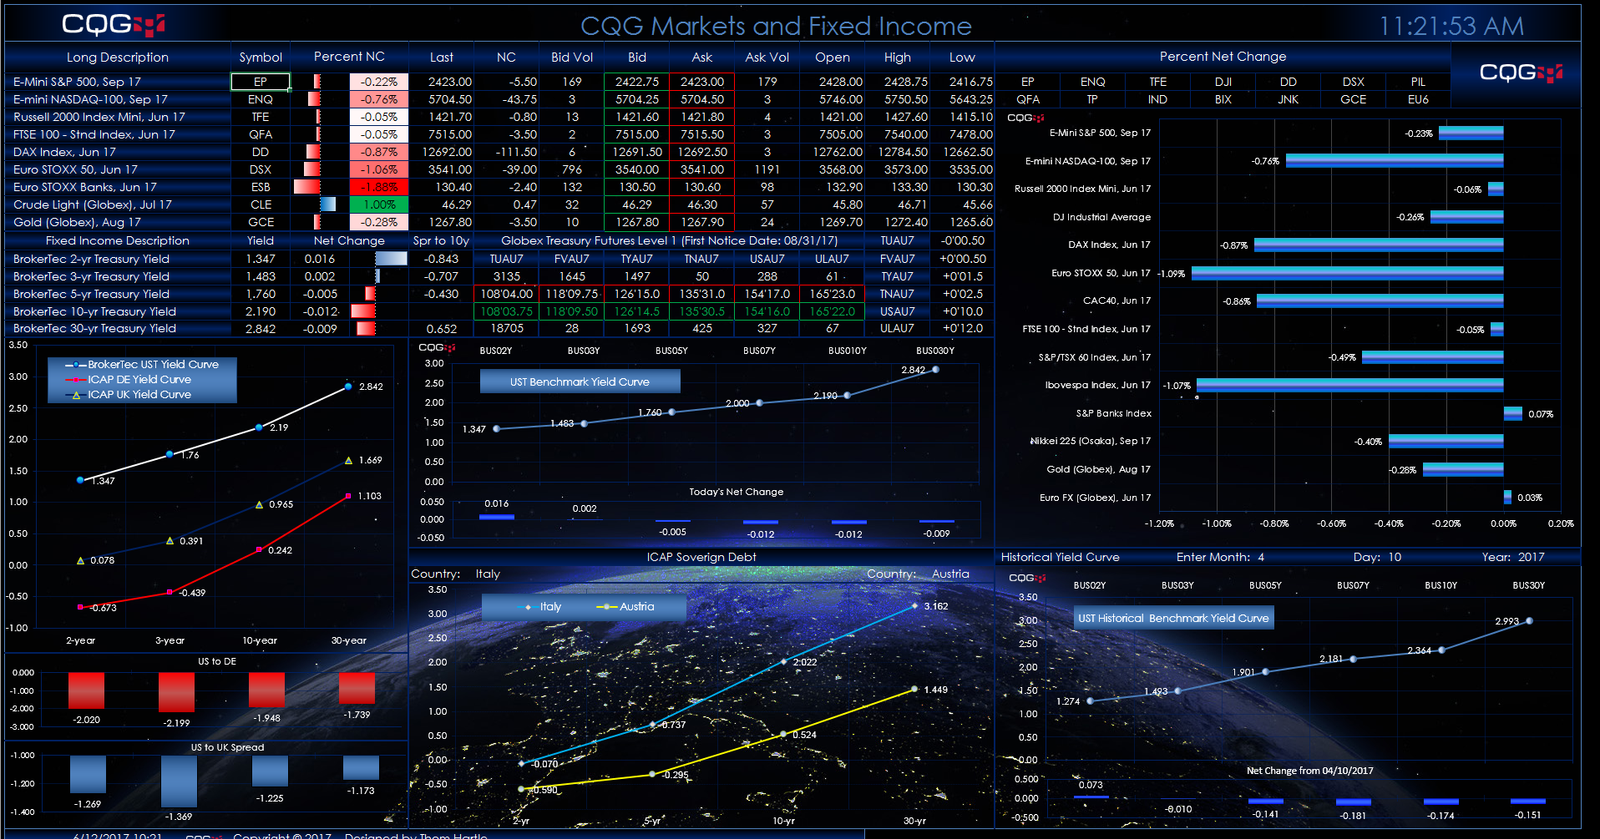Click the DAX Index last price 12692.00
This screenshot has height=839, width=1600.
coord(447,152)
